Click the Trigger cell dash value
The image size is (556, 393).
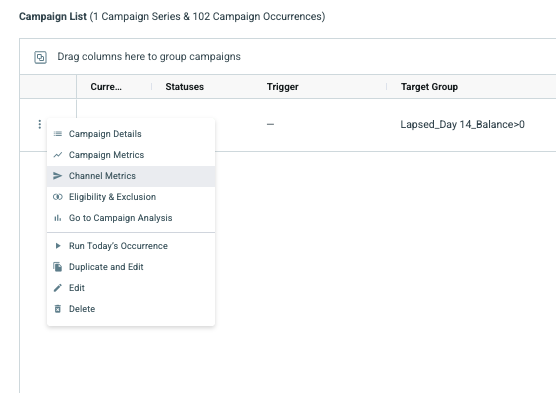[x=270, y=124]
